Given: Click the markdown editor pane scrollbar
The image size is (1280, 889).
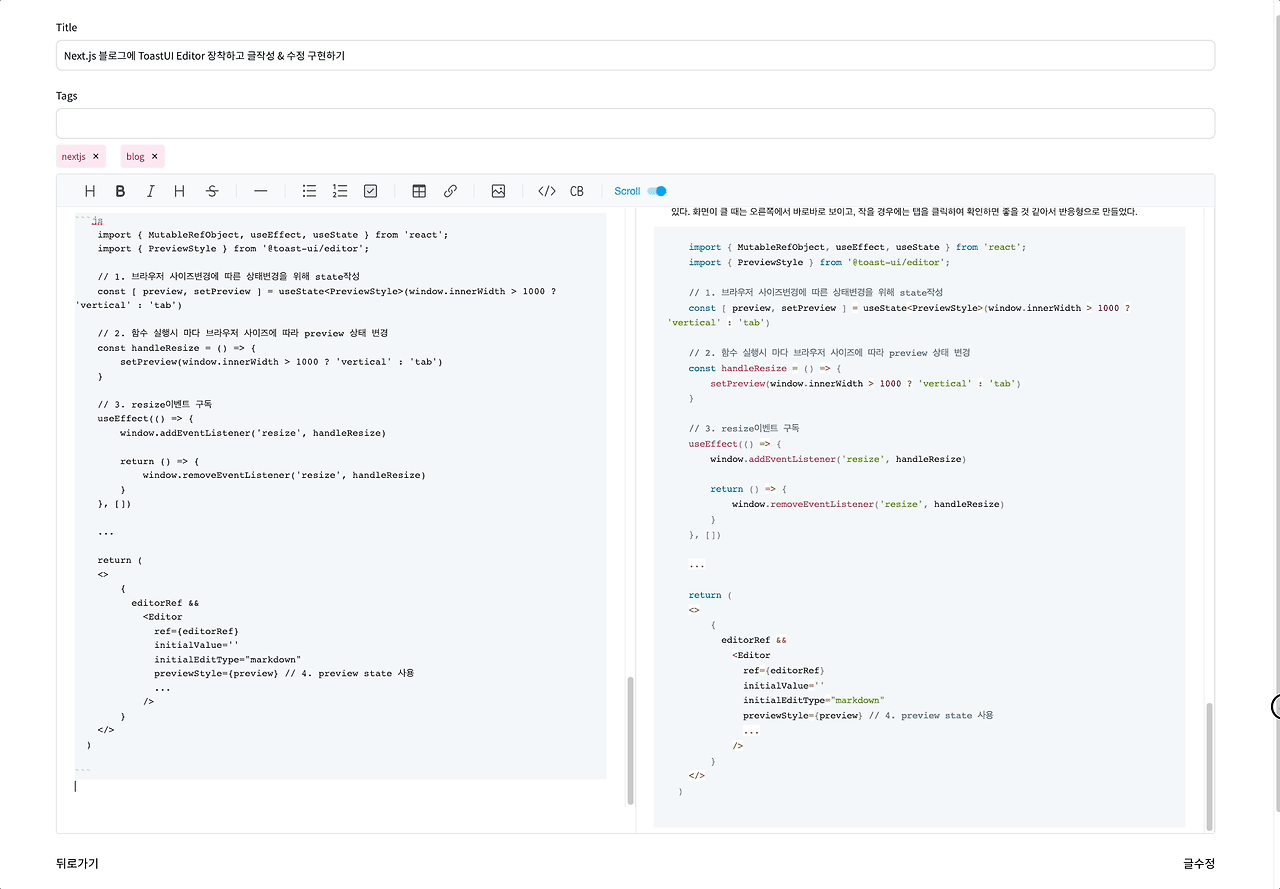Looking at the screenshot, I should pyautogui.click(x=630, y=740).
